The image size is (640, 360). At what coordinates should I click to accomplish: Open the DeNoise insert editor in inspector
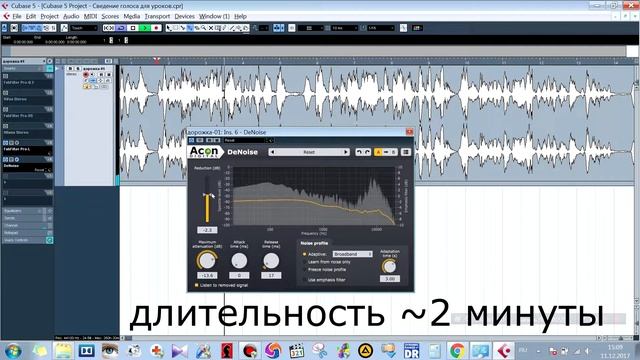17,160
